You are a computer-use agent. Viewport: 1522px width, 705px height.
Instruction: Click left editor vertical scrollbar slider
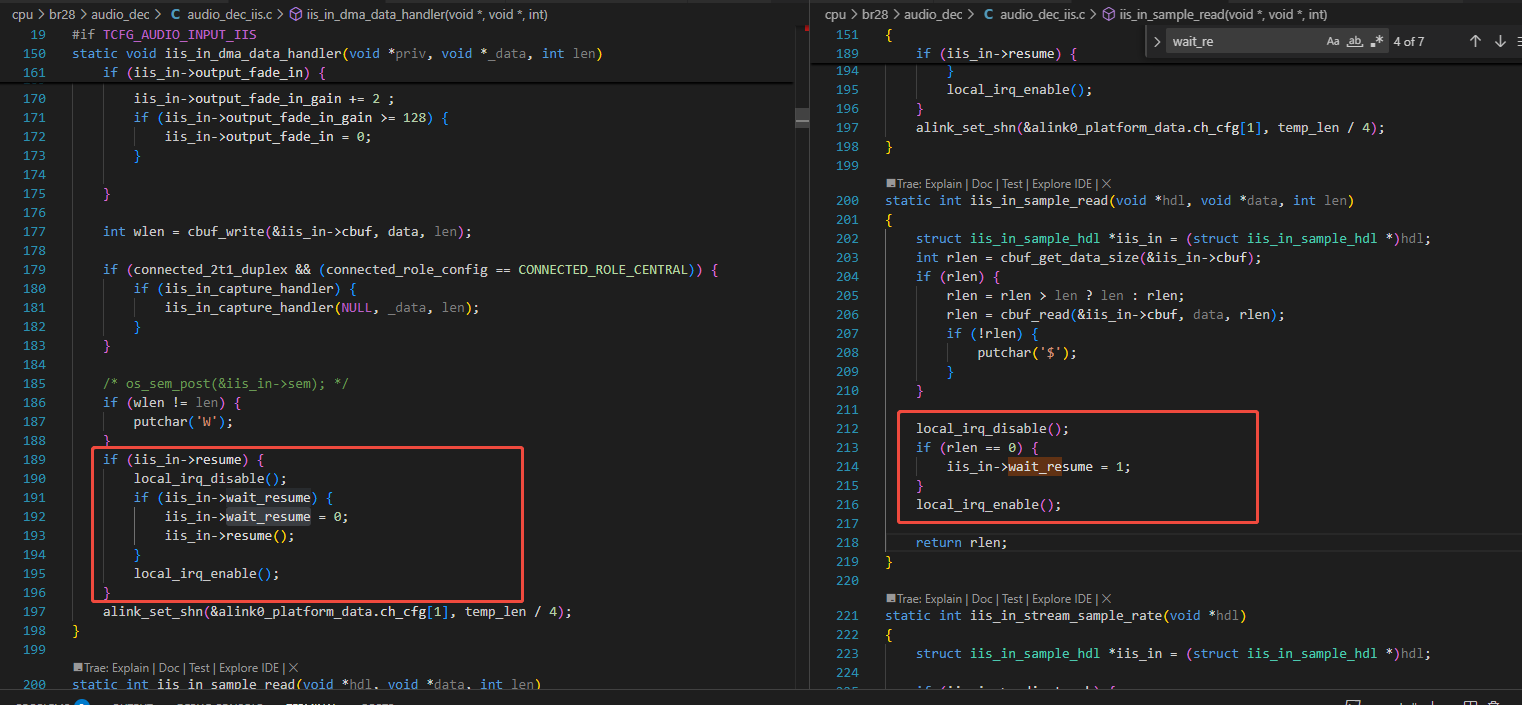802,118
